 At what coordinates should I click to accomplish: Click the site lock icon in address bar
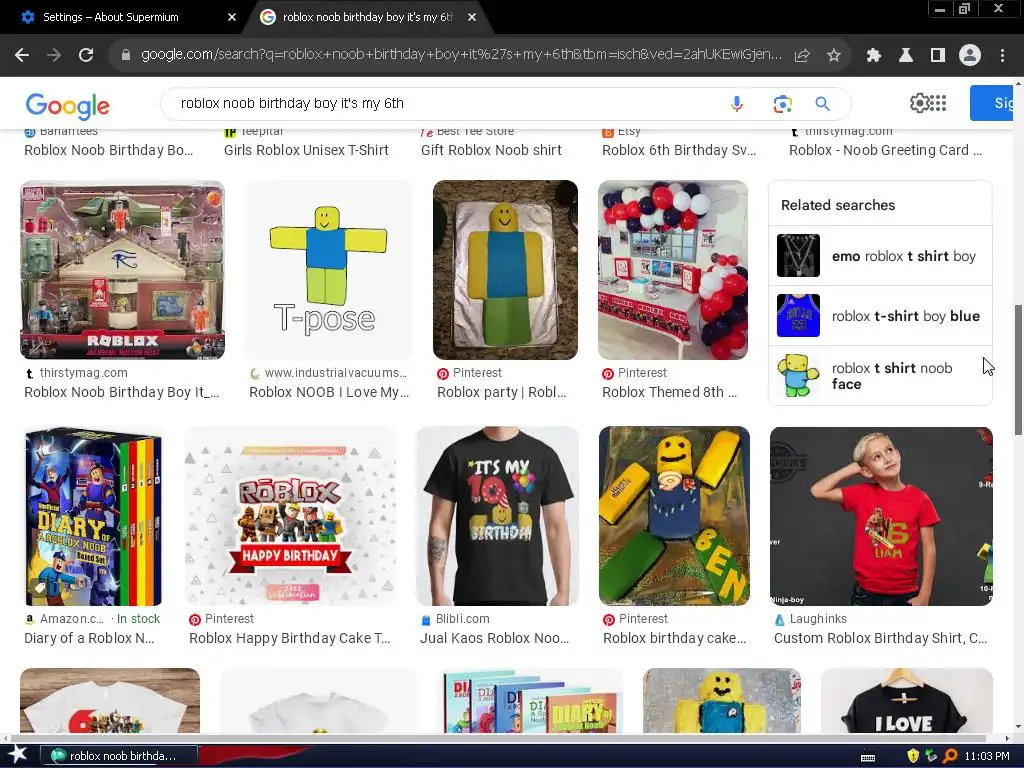tap(126, 56)
